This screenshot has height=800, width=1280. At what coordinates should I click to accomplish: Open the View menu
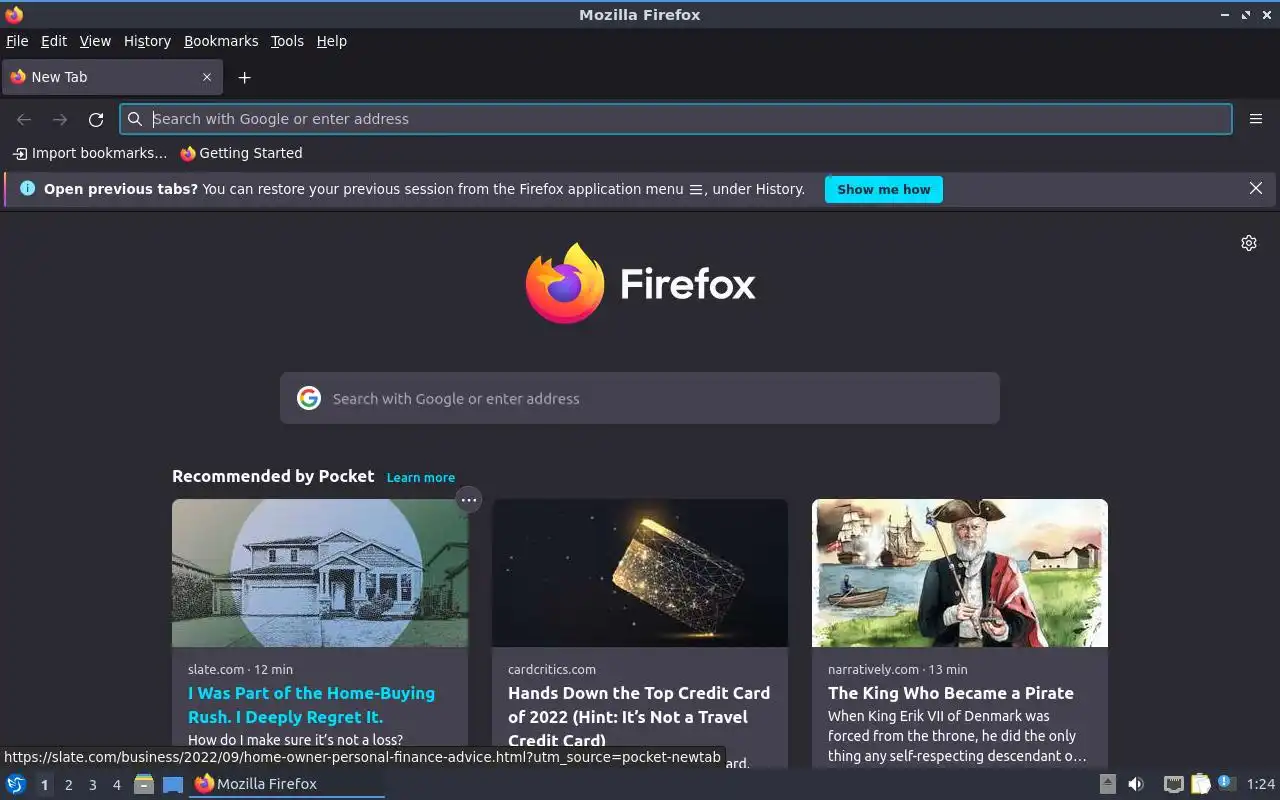(95, 41)
